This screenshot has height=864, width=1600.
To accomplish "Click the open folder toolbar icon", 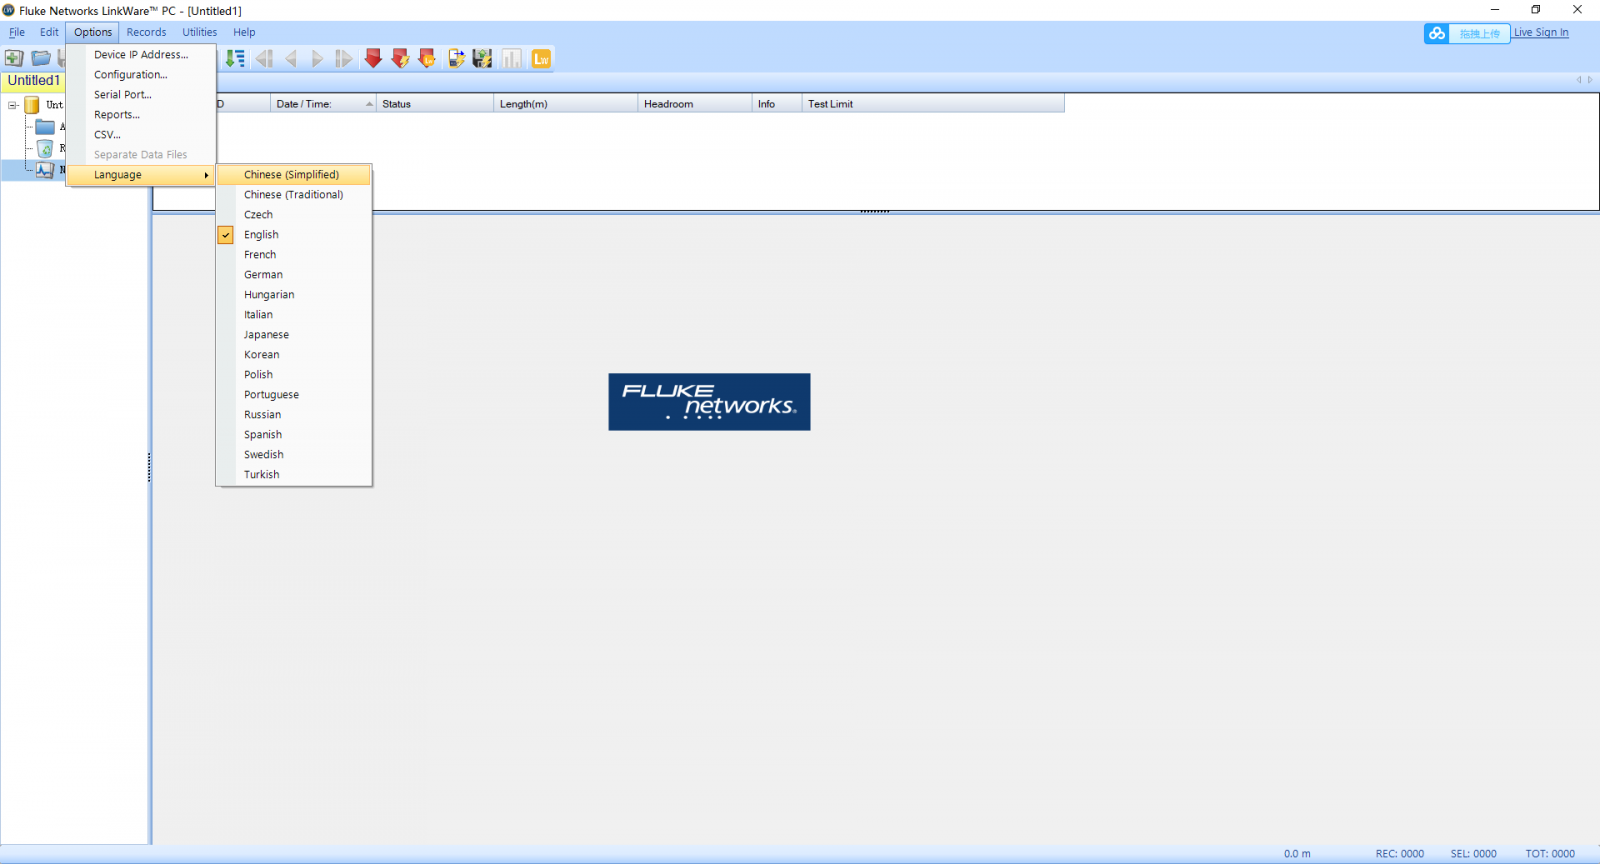I will click(x=41, y=59).
